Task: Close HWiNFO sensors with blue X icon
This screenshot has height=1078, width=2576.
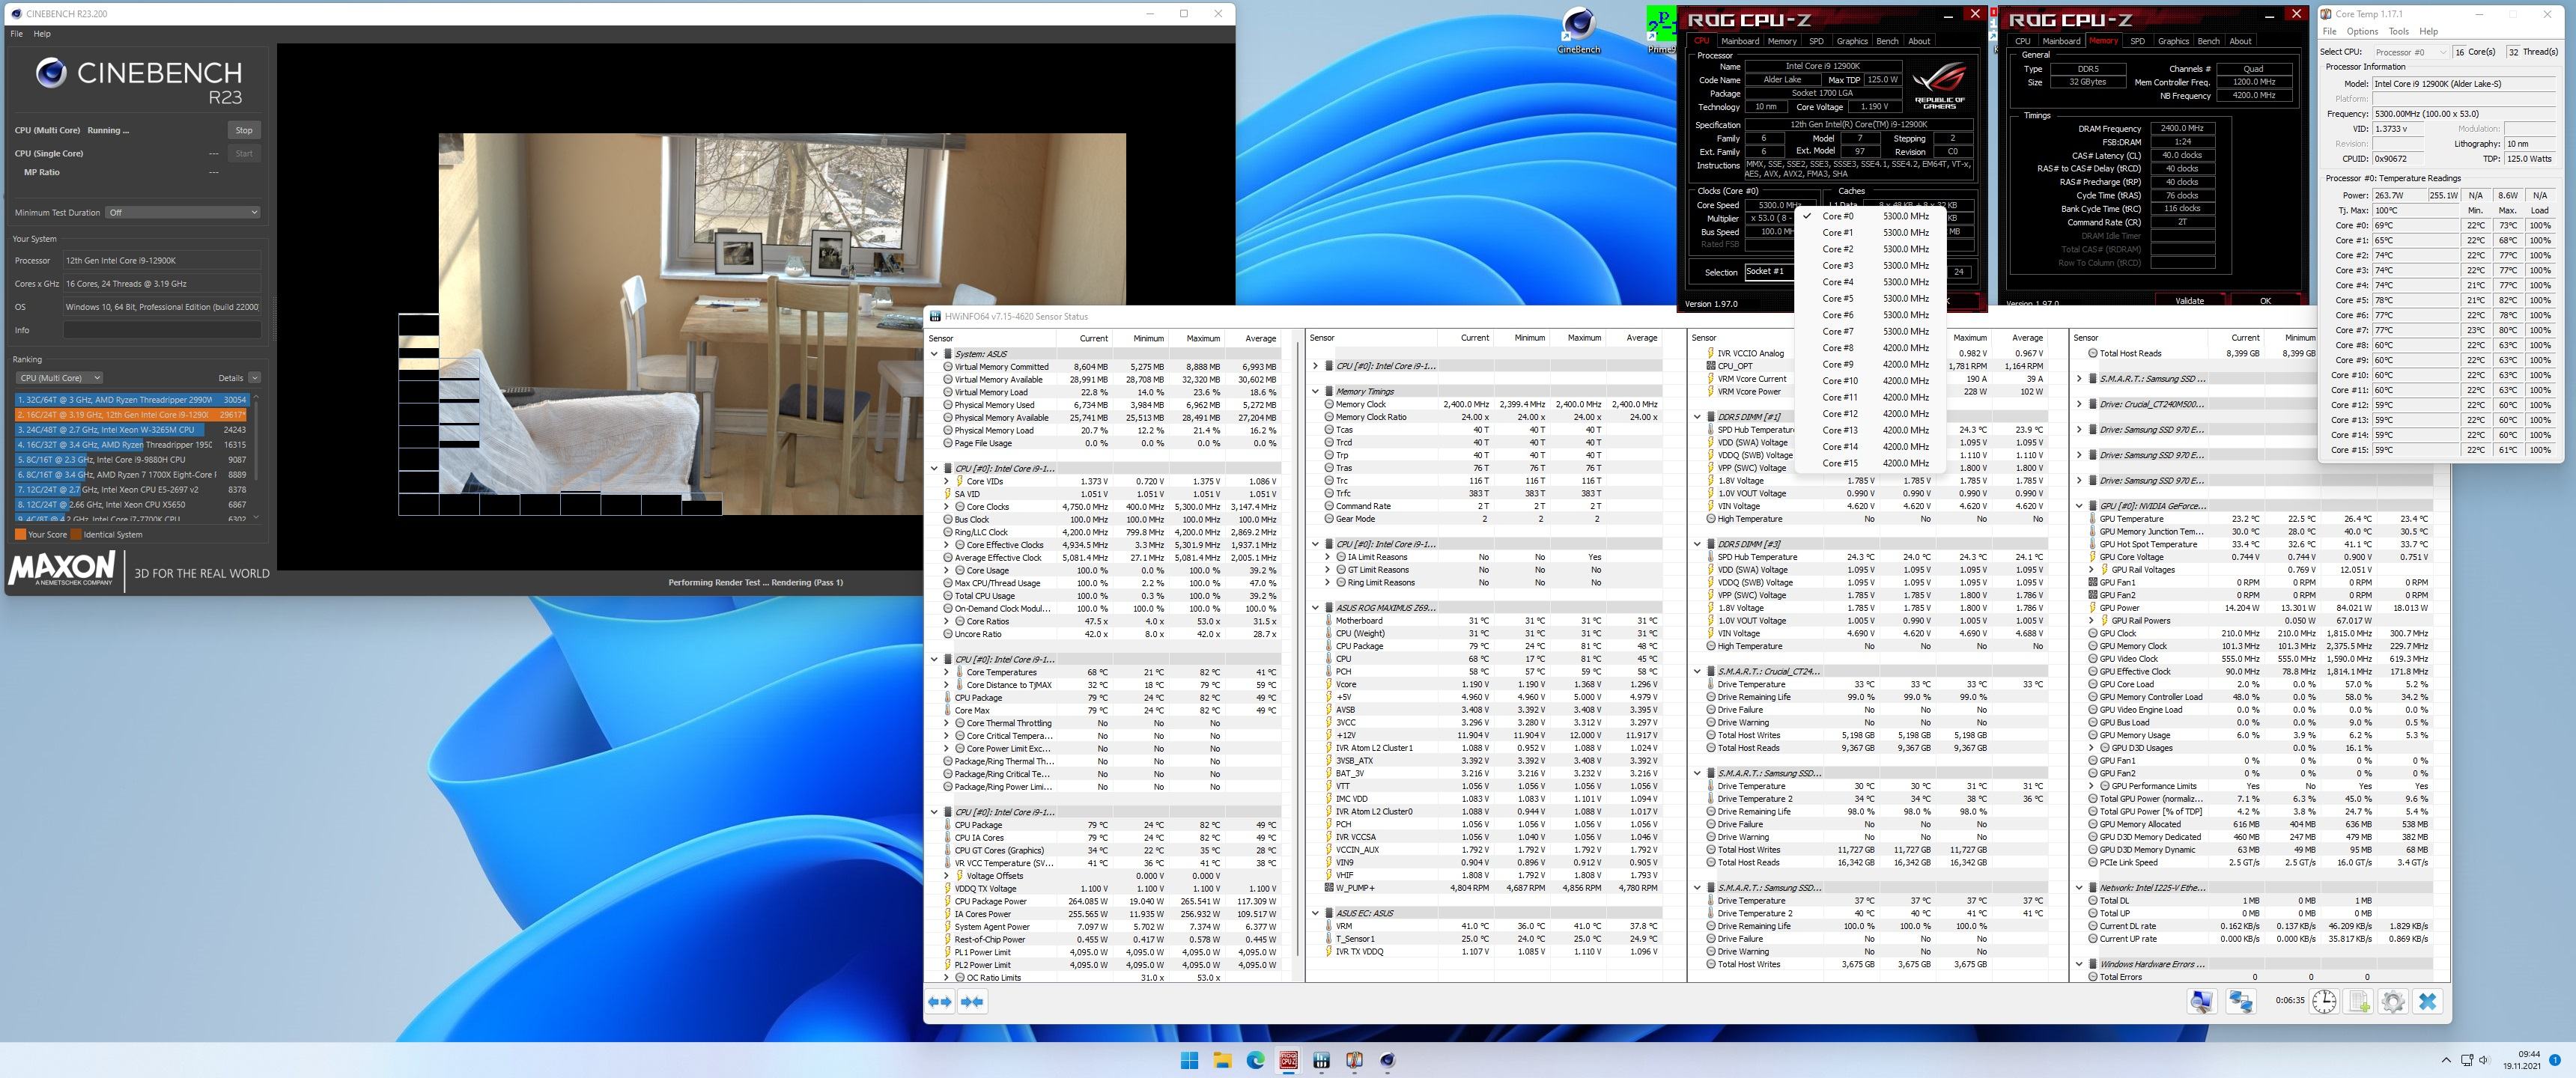Action: click(2427, 1001)
